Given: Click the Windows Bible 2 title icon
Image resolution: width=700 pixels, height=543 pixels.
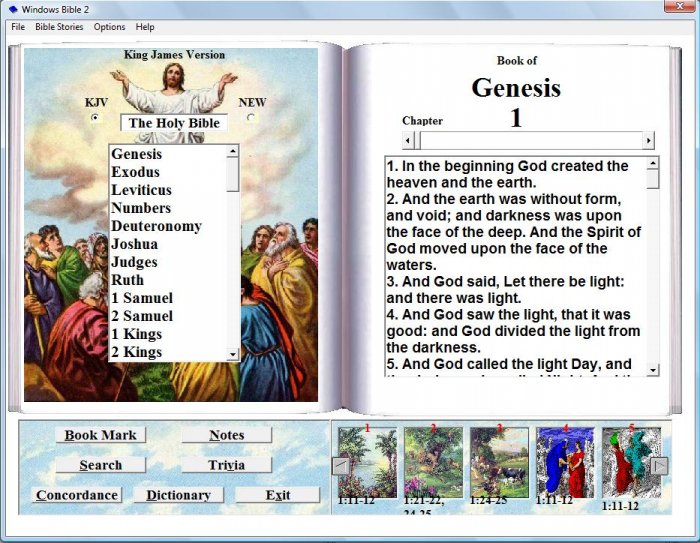Looking at the screenshot, I should [x=13, y=9].
